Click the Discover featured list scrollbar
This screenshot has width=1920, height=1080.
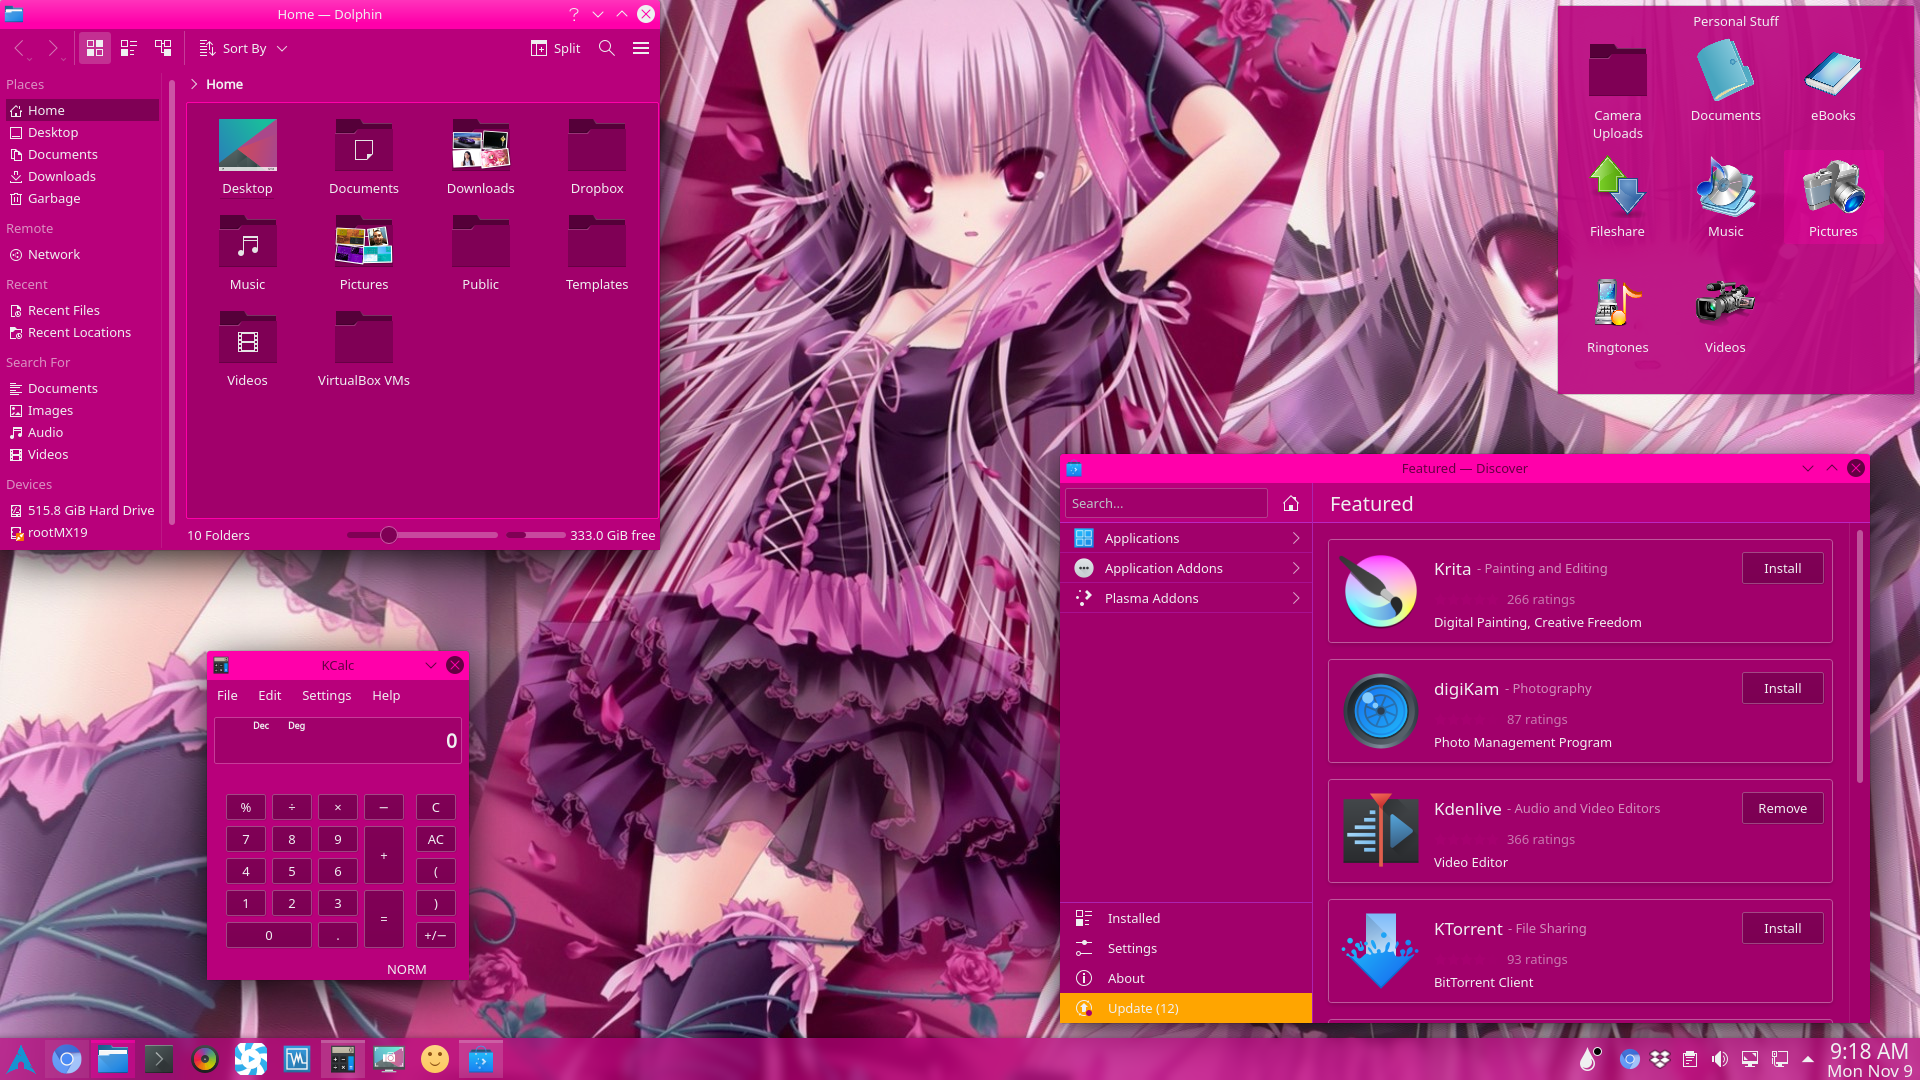(1859, 655)
